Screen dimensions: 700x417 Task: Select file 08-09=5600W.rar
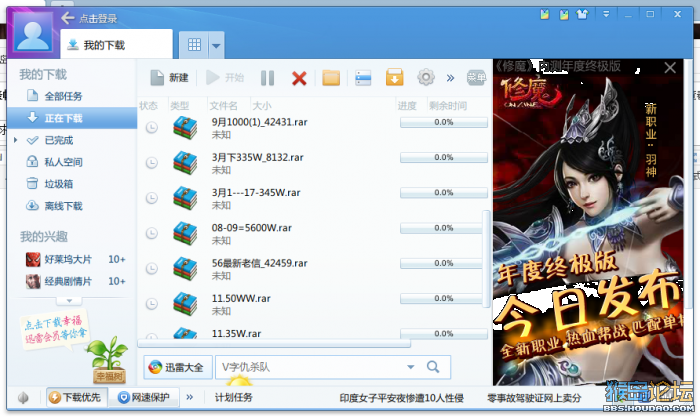click(252, 228)
